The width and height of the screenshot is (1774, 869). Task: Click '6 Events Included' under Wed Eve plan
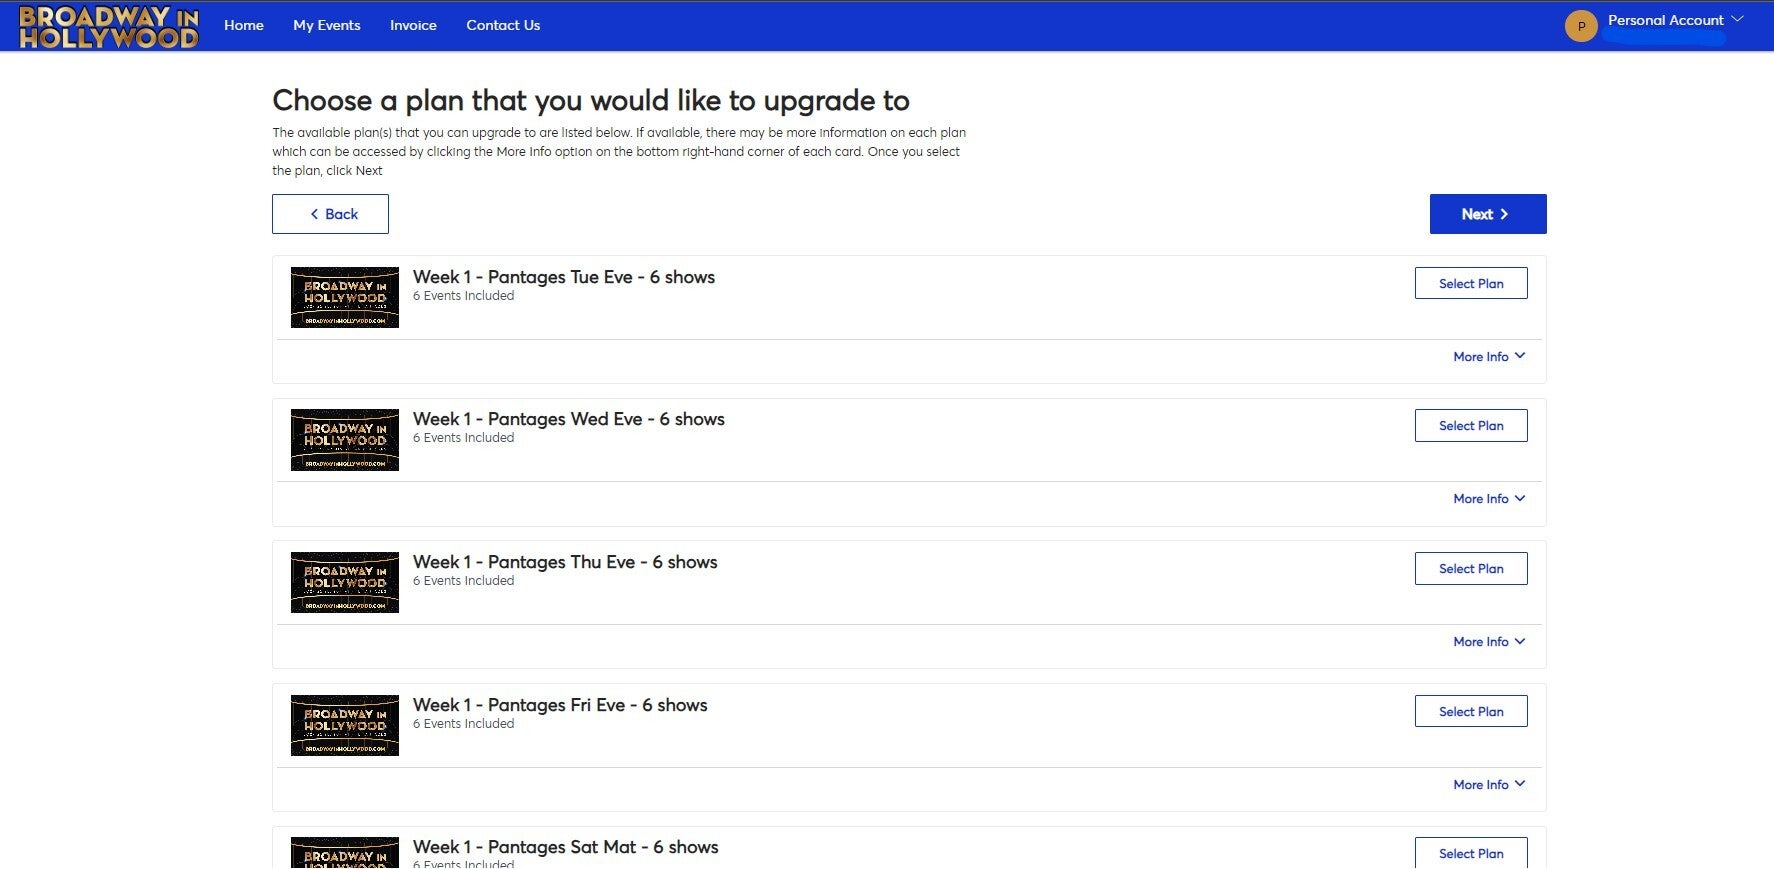(x=464, y=438)
